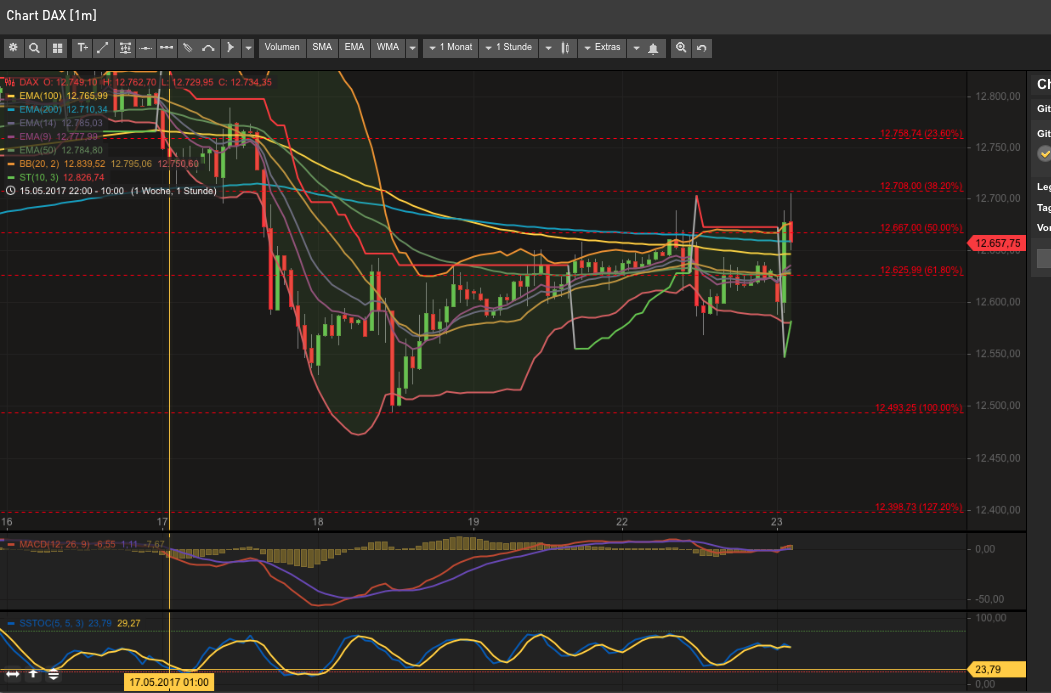Open the chart layout grid icon
Screen dimensions: 1051x693
pos(57,47)
